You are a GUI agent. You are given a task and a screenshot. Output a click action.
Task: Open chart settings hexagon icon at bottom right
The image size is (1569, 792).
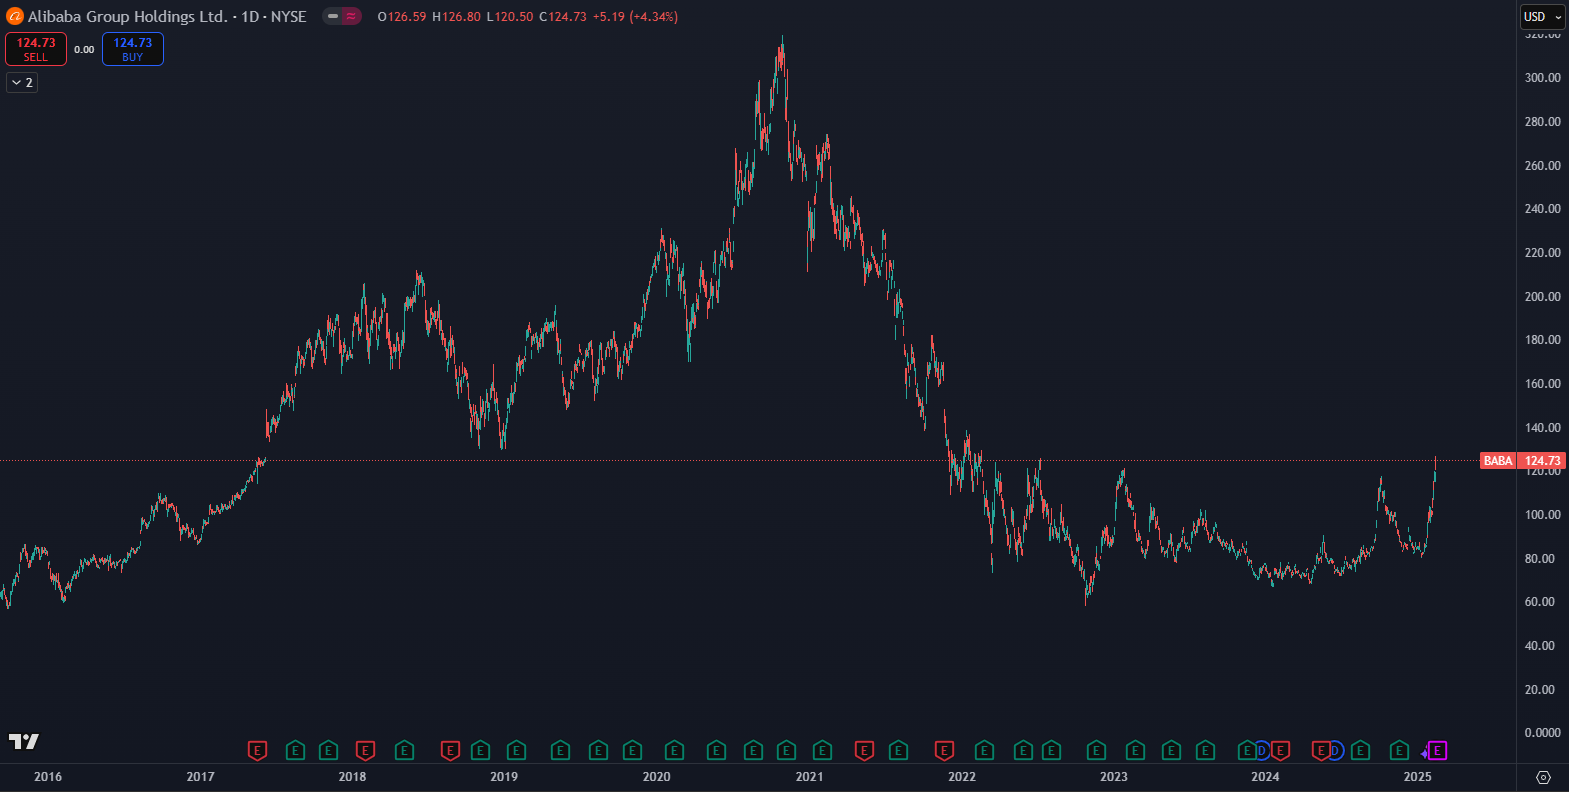point(1542,777)
